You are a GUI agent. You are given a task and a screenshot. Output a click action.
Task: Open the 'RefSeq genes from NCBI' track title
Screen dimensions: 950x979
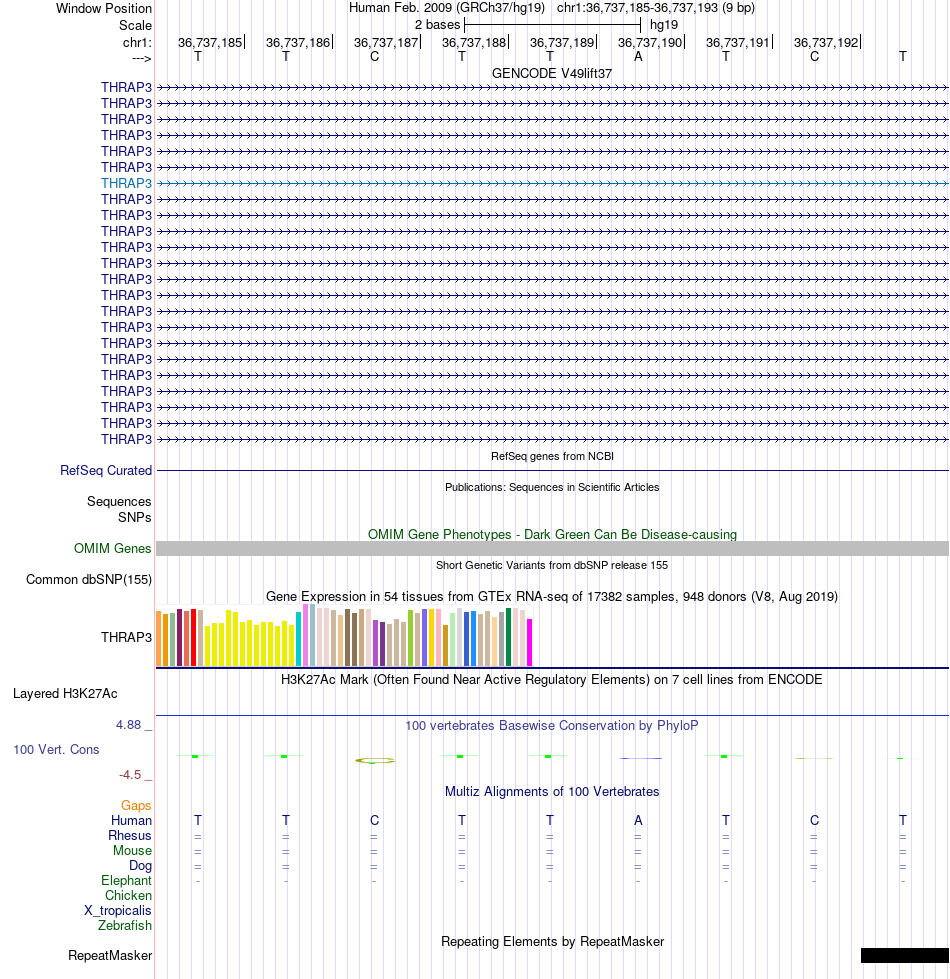552,456
